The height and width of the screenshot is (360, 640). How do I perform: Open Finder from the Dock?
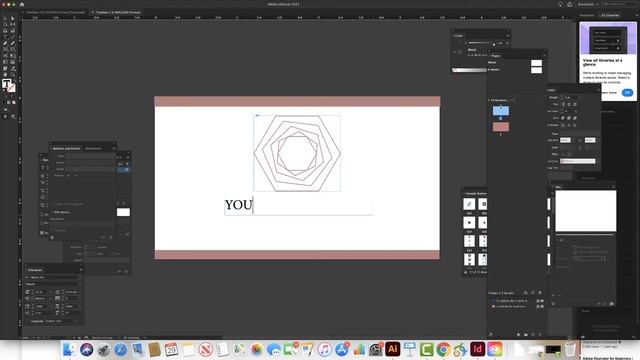tap(69, 349)
